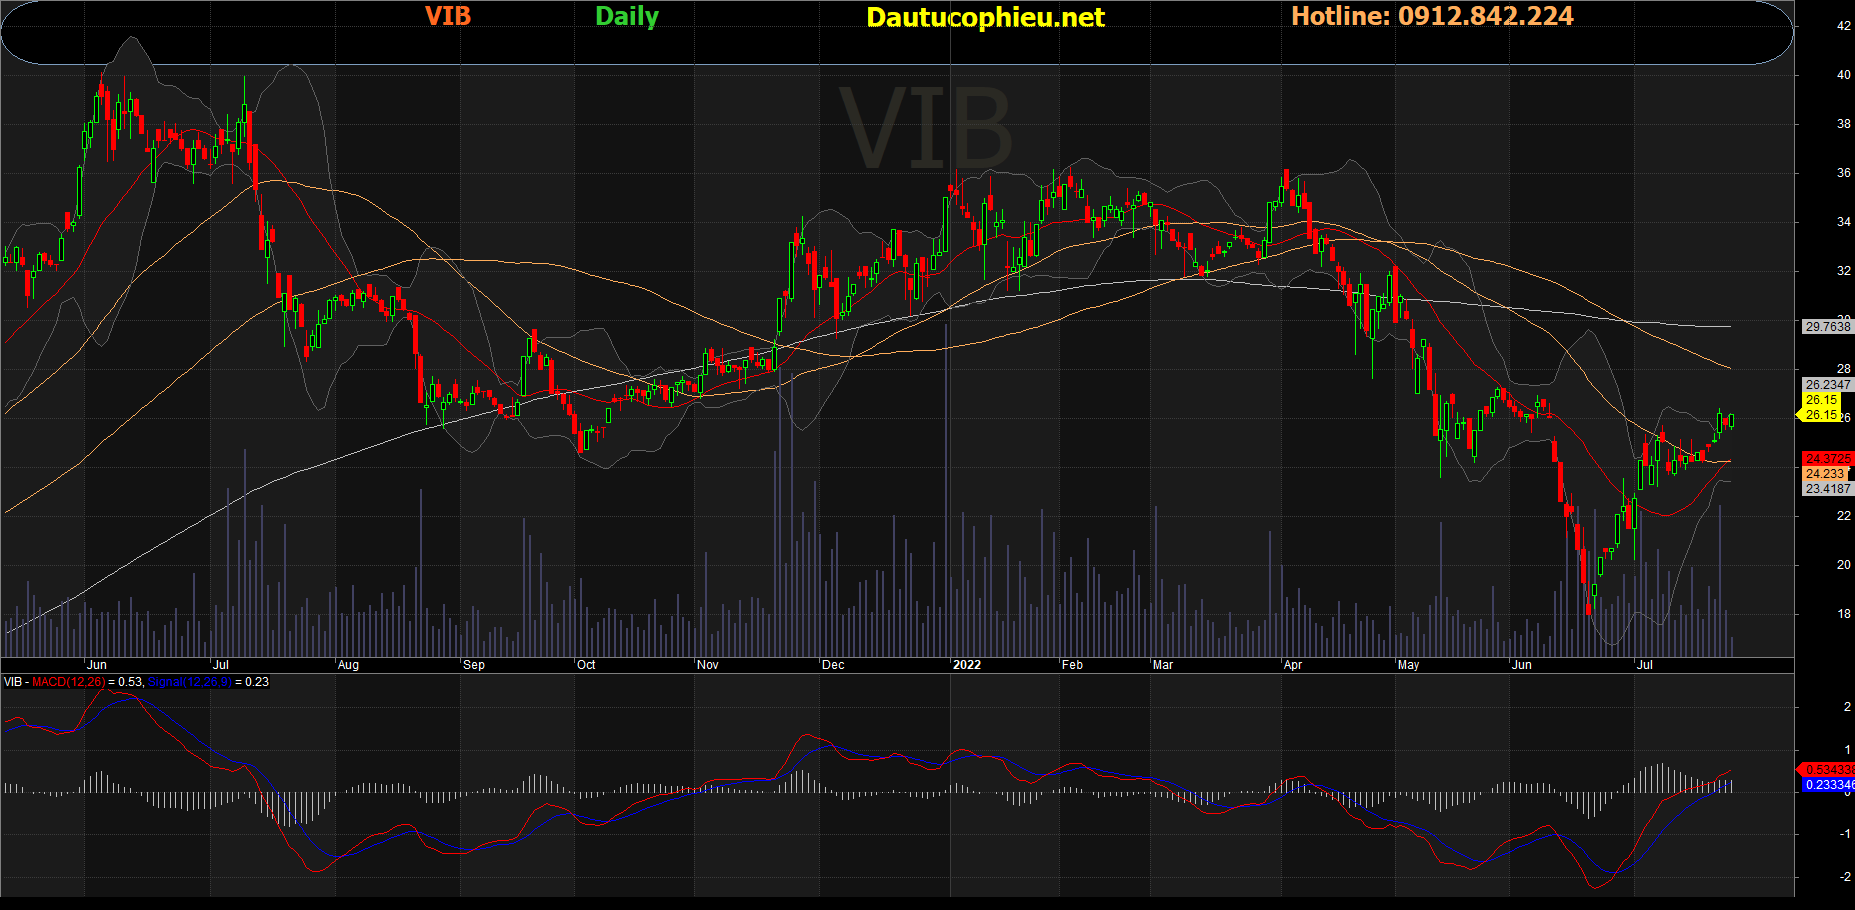Click the gray 29.7638 price tag
This screenshot has width=1855, height=910.
(1827, 327)
